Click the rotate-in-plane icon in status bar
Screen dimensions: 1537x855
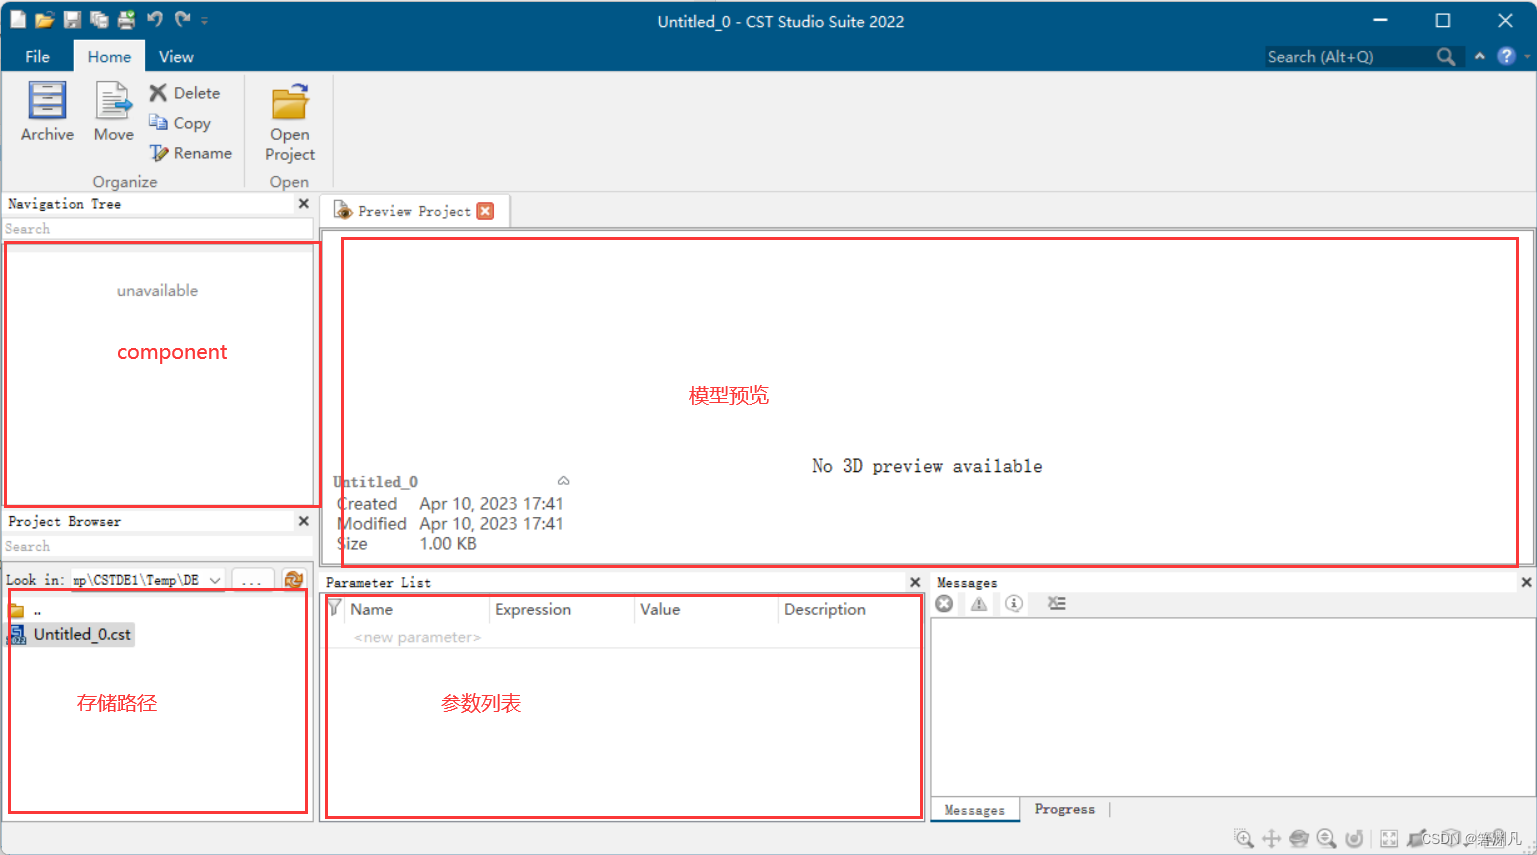tap(1354, 838)
